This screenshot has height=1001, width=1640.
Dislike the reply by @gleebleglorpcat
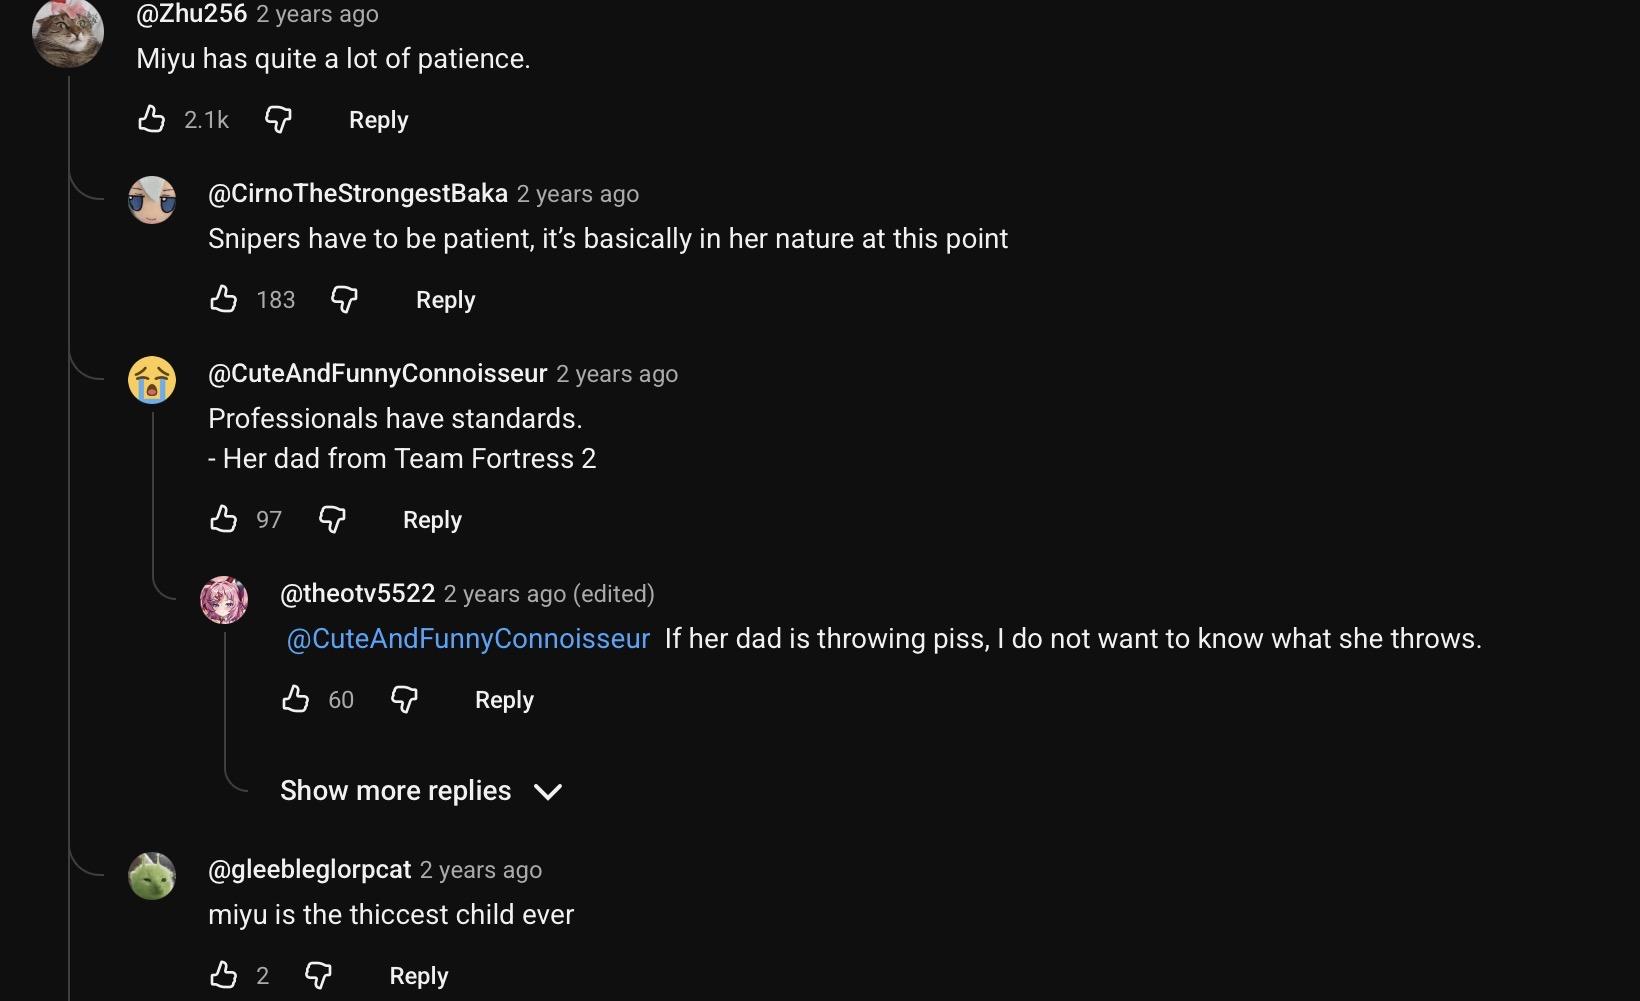point(318,975)
